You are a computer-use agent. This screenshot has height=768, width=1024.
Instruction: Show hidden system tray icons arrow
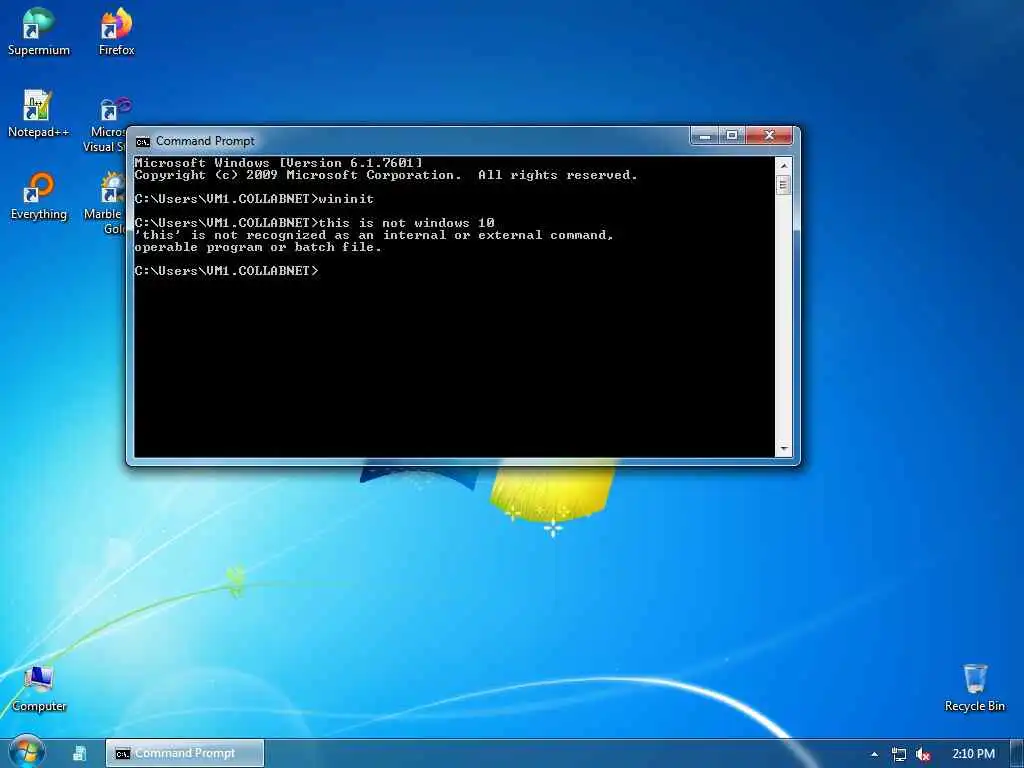874,754
